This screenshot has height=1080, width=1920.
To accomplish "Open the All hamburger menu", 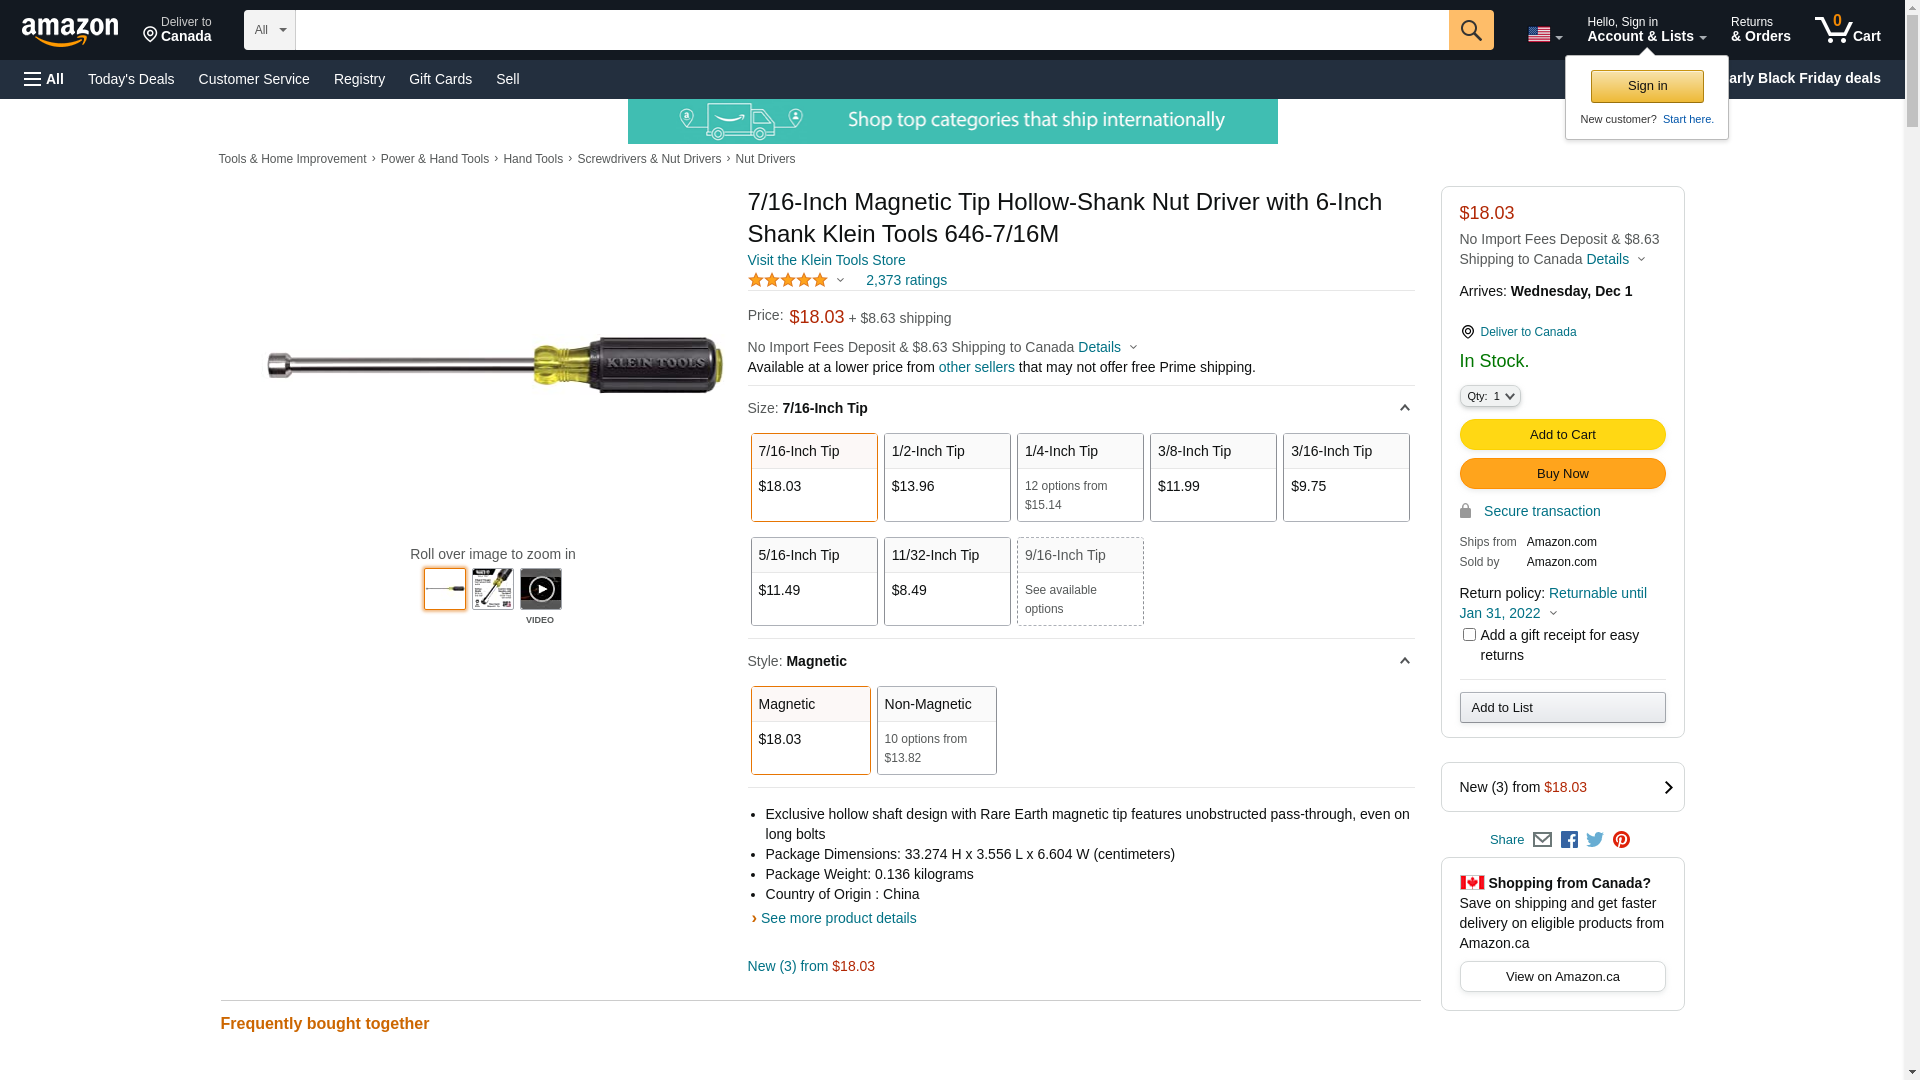I will (44, 79).
